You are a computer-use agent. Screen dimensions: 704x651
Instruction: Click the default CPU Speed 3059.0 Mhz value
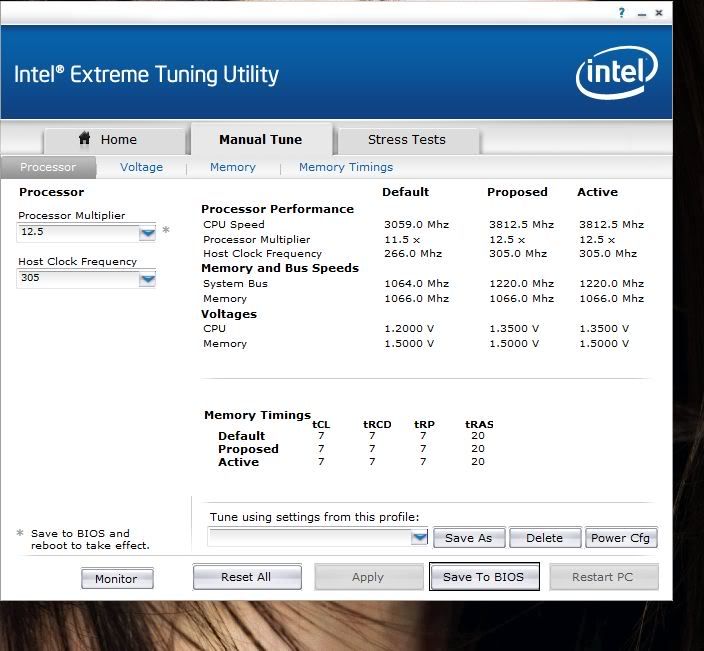416,224
